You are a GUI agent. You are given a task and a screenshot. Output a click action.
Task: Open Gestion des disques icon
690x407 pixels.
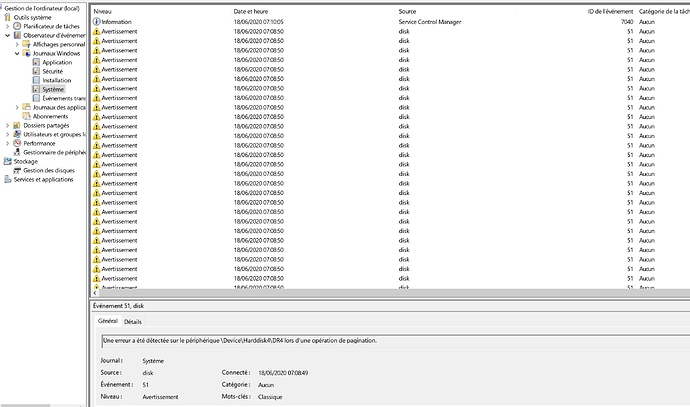pos(17,170)
